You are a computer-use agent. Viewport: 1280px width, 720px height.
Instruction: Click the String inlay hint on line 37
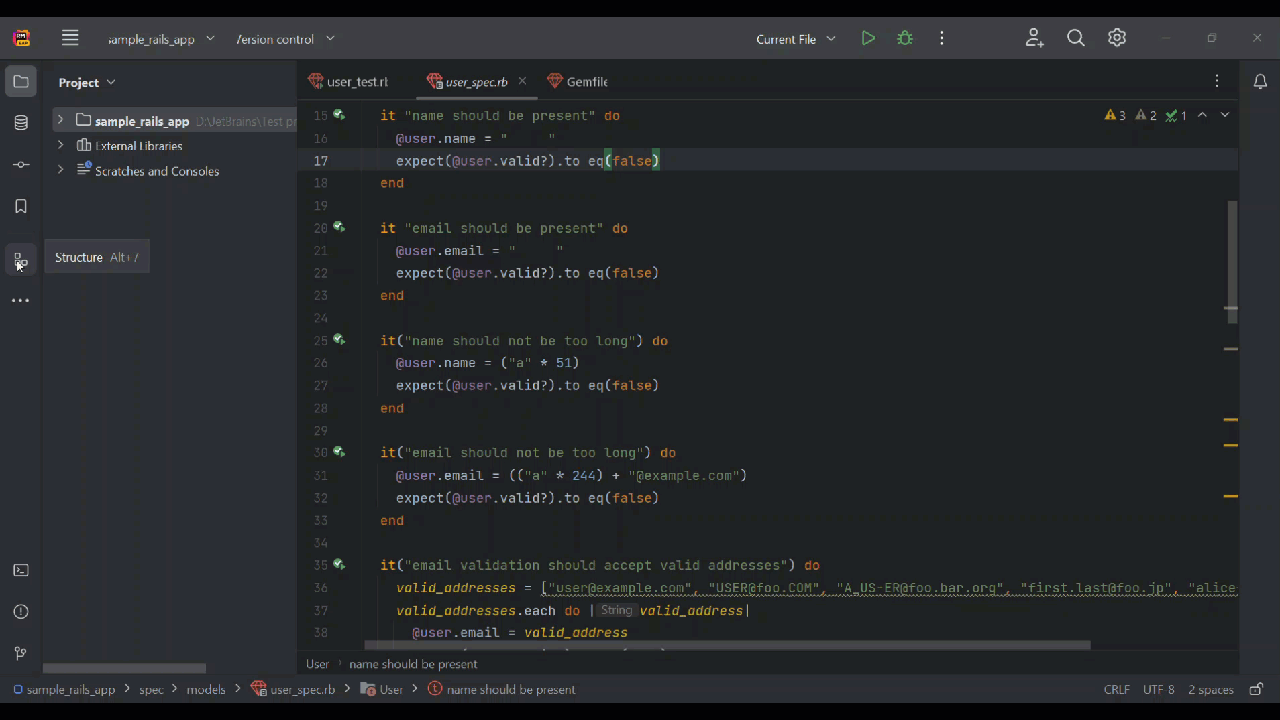click(x=617, y=610)
